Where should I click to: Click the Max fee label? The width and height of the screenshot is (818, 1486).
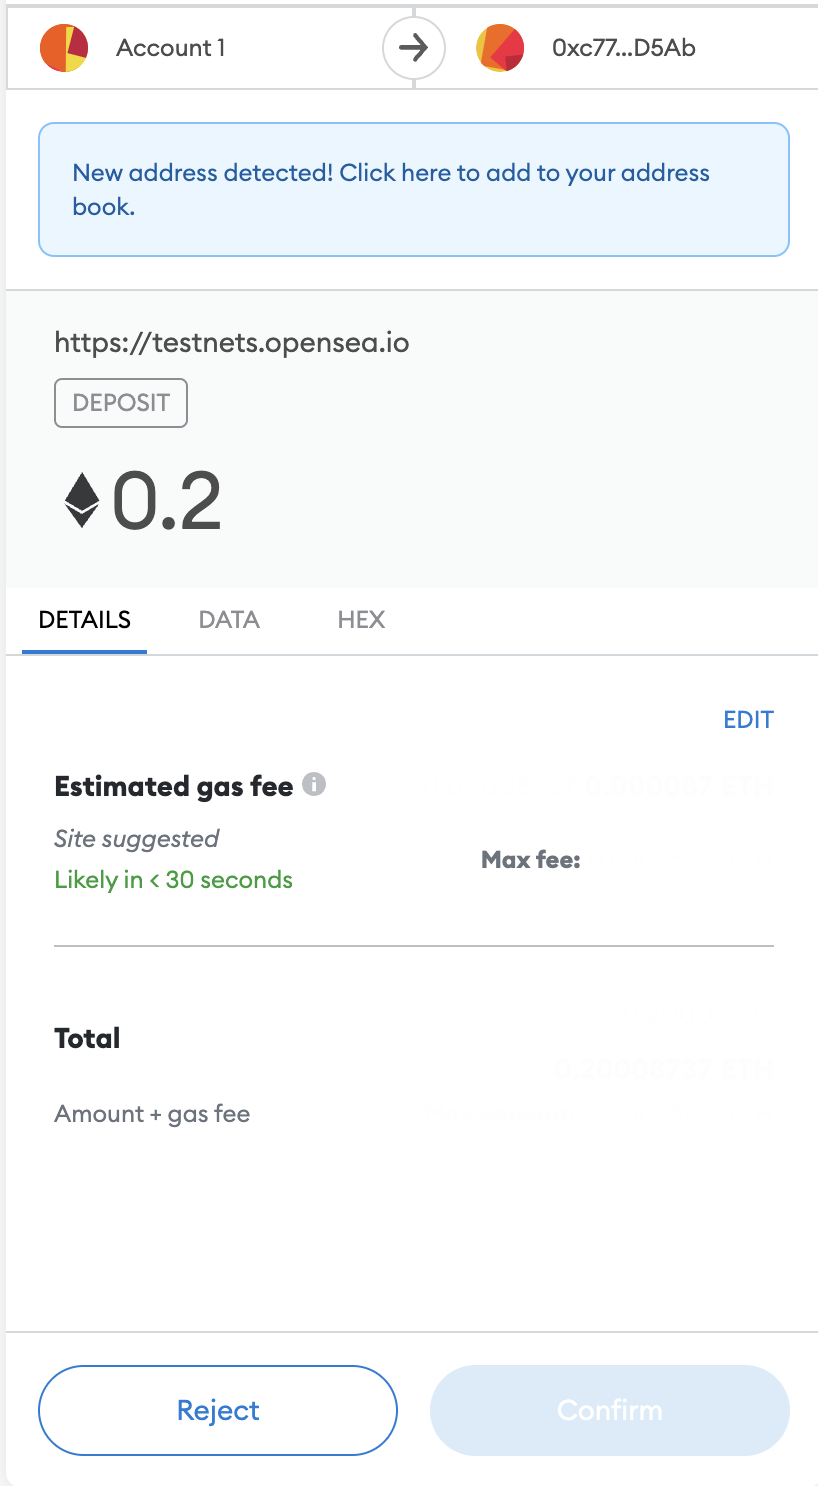pos(531,860)
